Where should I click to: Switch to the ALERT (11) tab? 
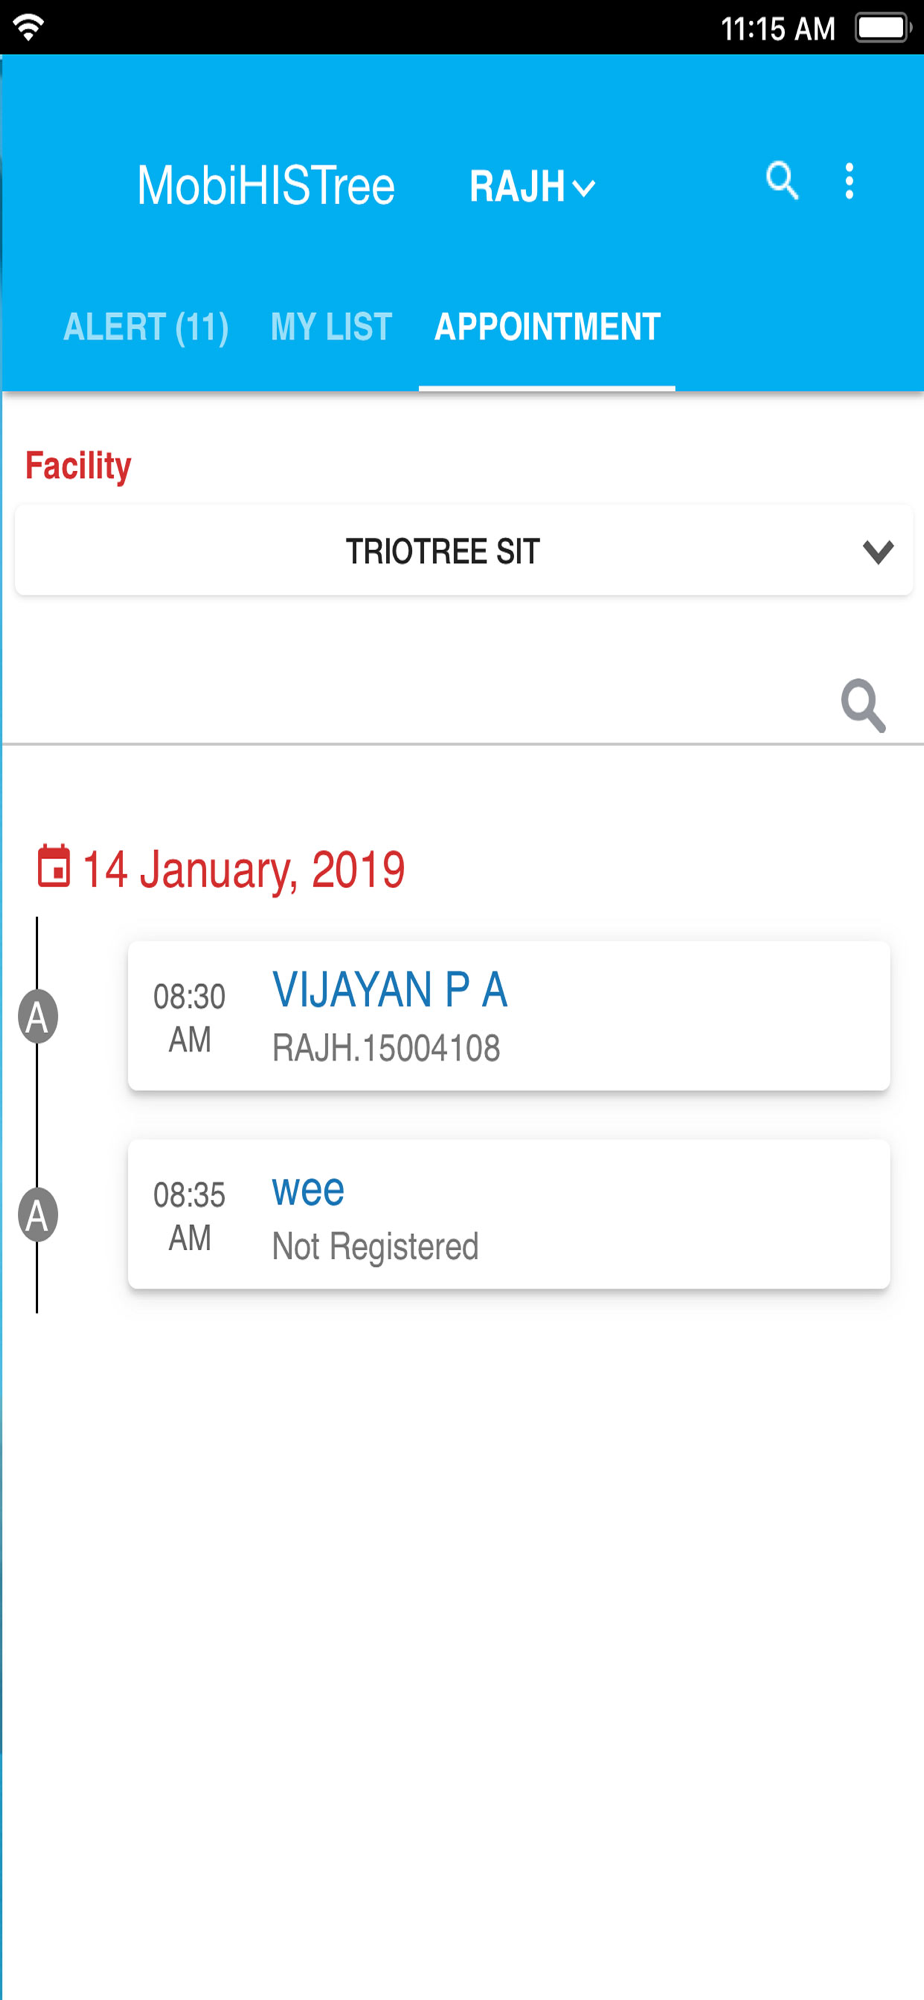[146, 327]
